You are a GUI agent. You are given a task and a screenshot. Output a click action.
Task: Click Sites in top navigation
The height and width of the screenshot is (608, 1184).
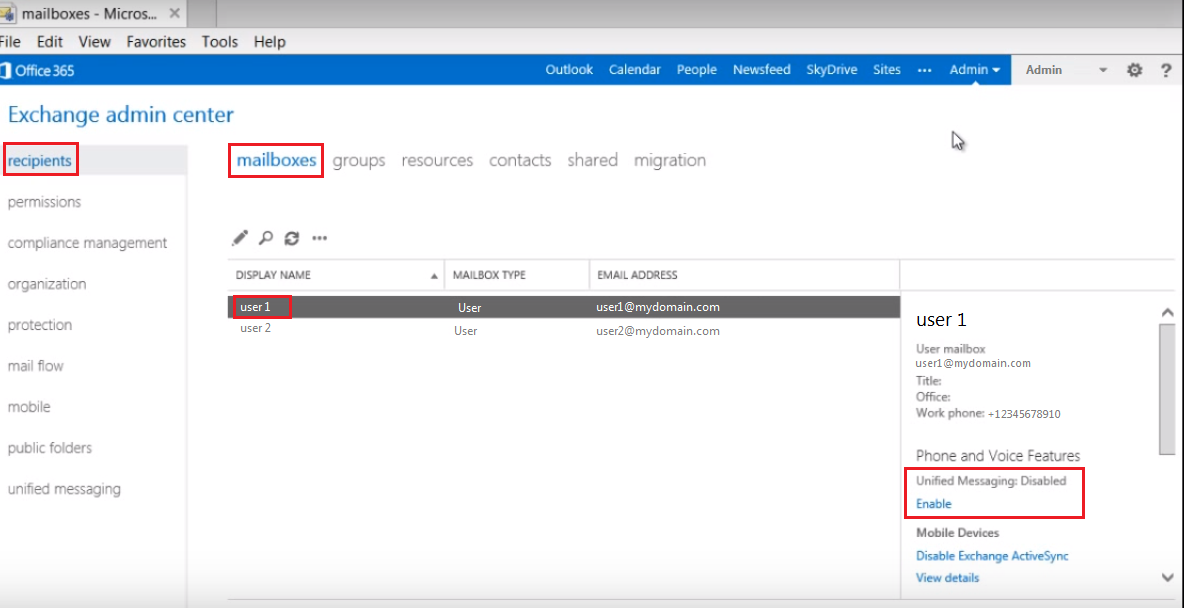pos(887,69)
